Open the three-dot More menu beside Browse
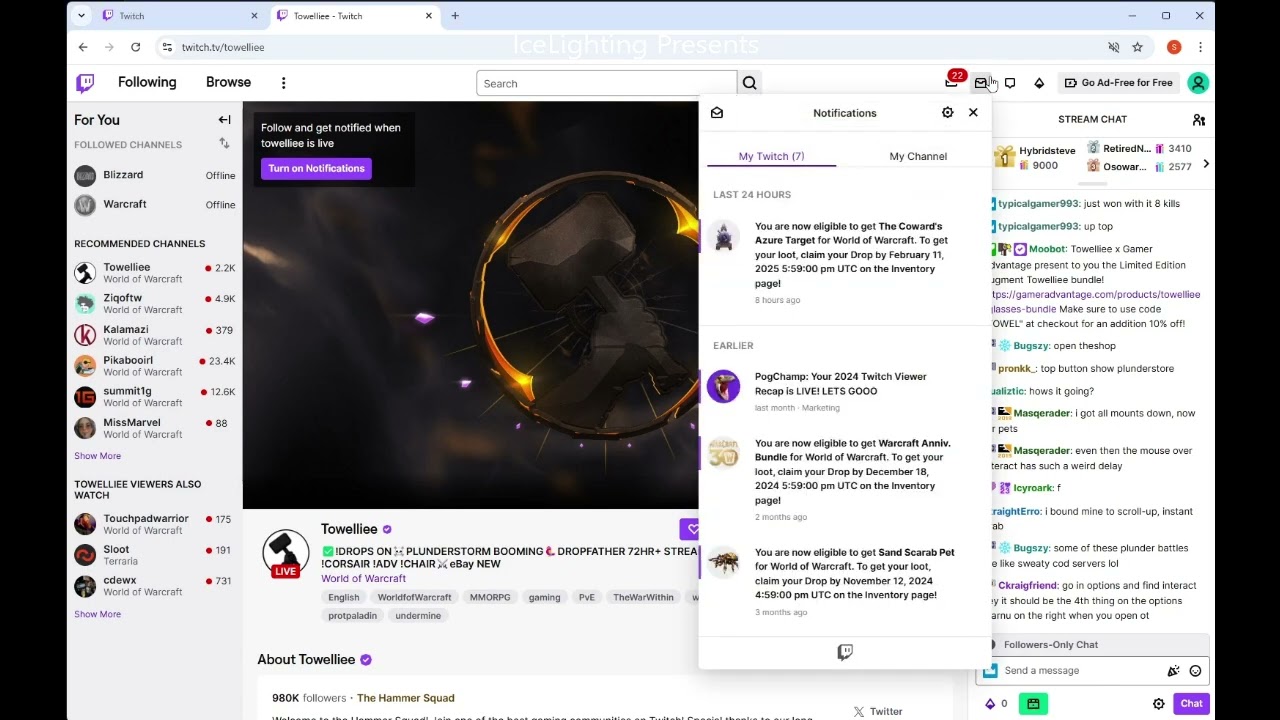1280x720 pixels. (283, 83)
